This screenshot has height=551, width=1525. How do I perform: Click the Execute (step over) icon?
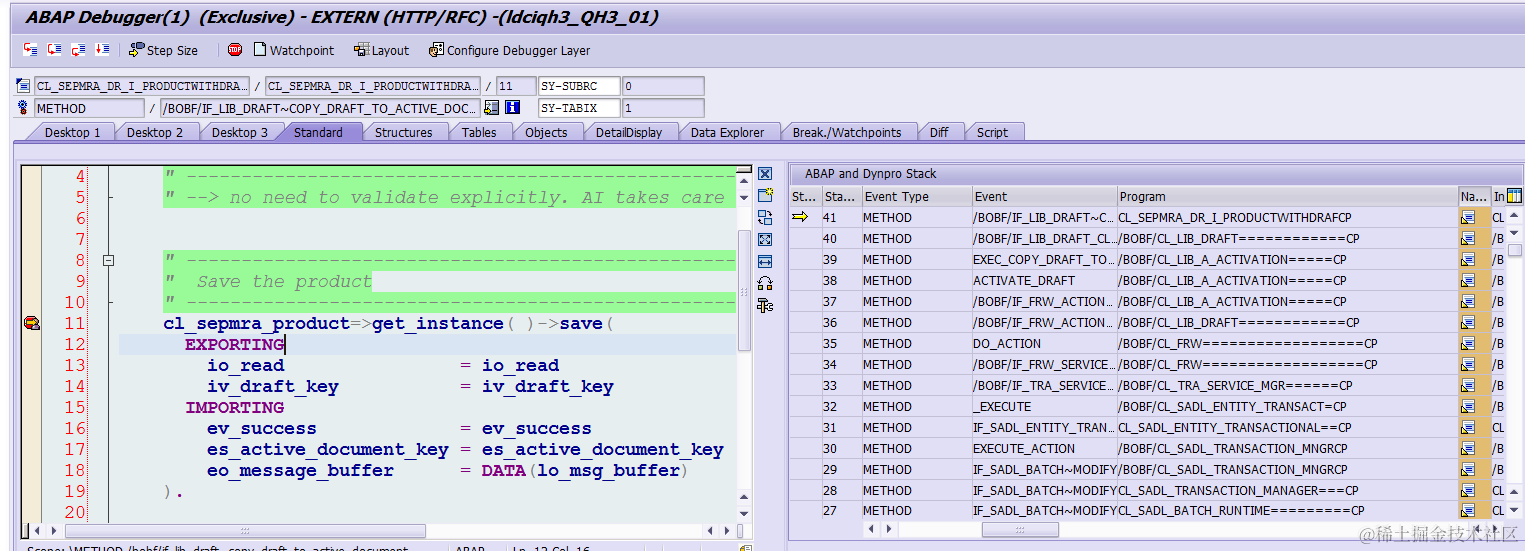[x=55, y=49]
